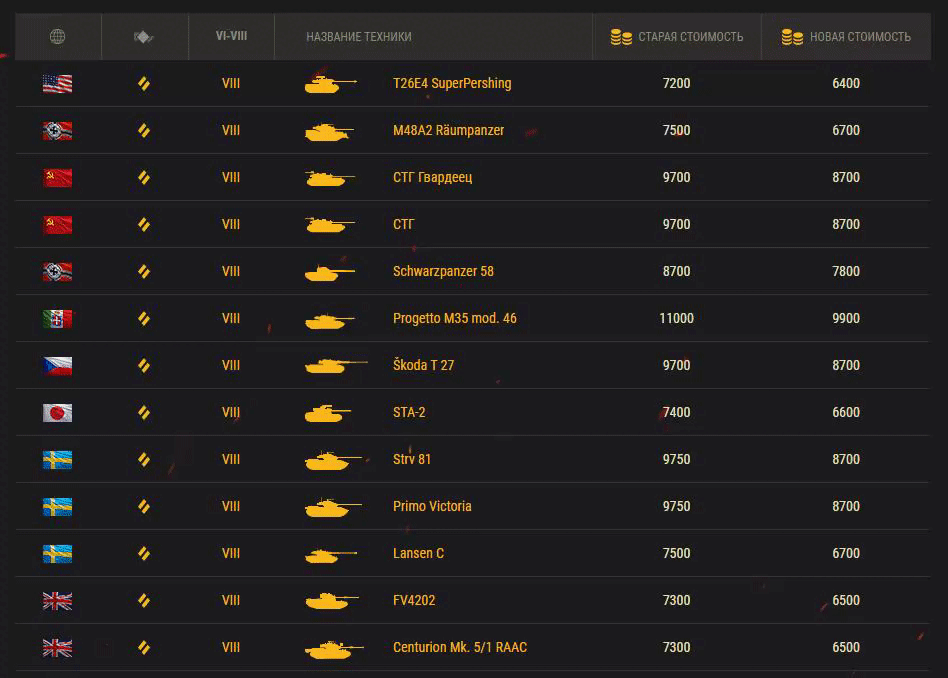Select tier VIII label in Škoda T 27 row
948x678 pixels.
pyautogui.click(x=231, y=365)
